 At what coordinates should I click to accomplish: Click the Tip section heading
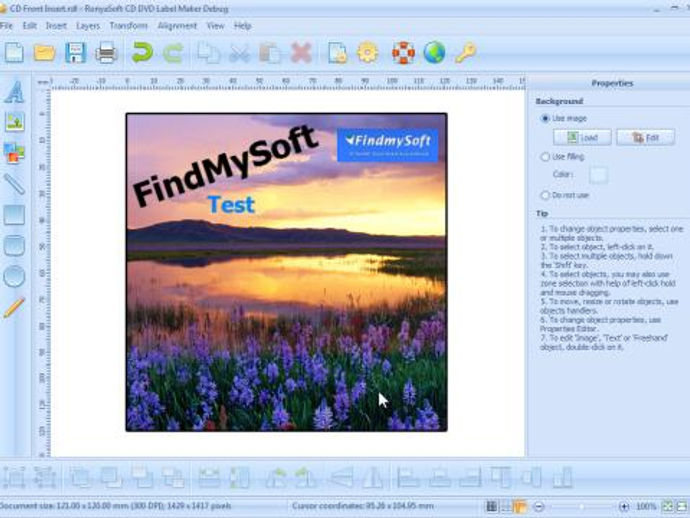pyautogui.click(x=542, y=213)
